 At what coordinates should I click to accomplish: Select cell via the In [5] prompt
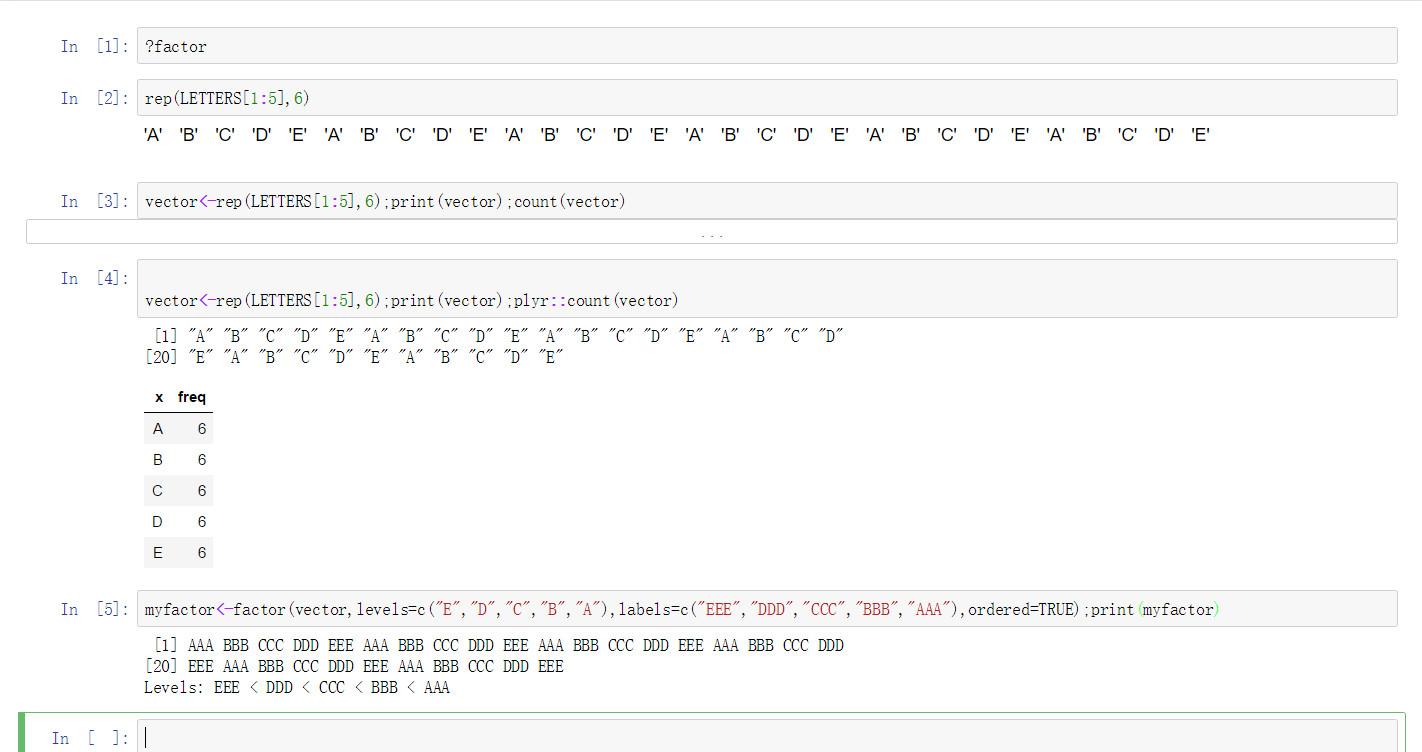(94, 609)
